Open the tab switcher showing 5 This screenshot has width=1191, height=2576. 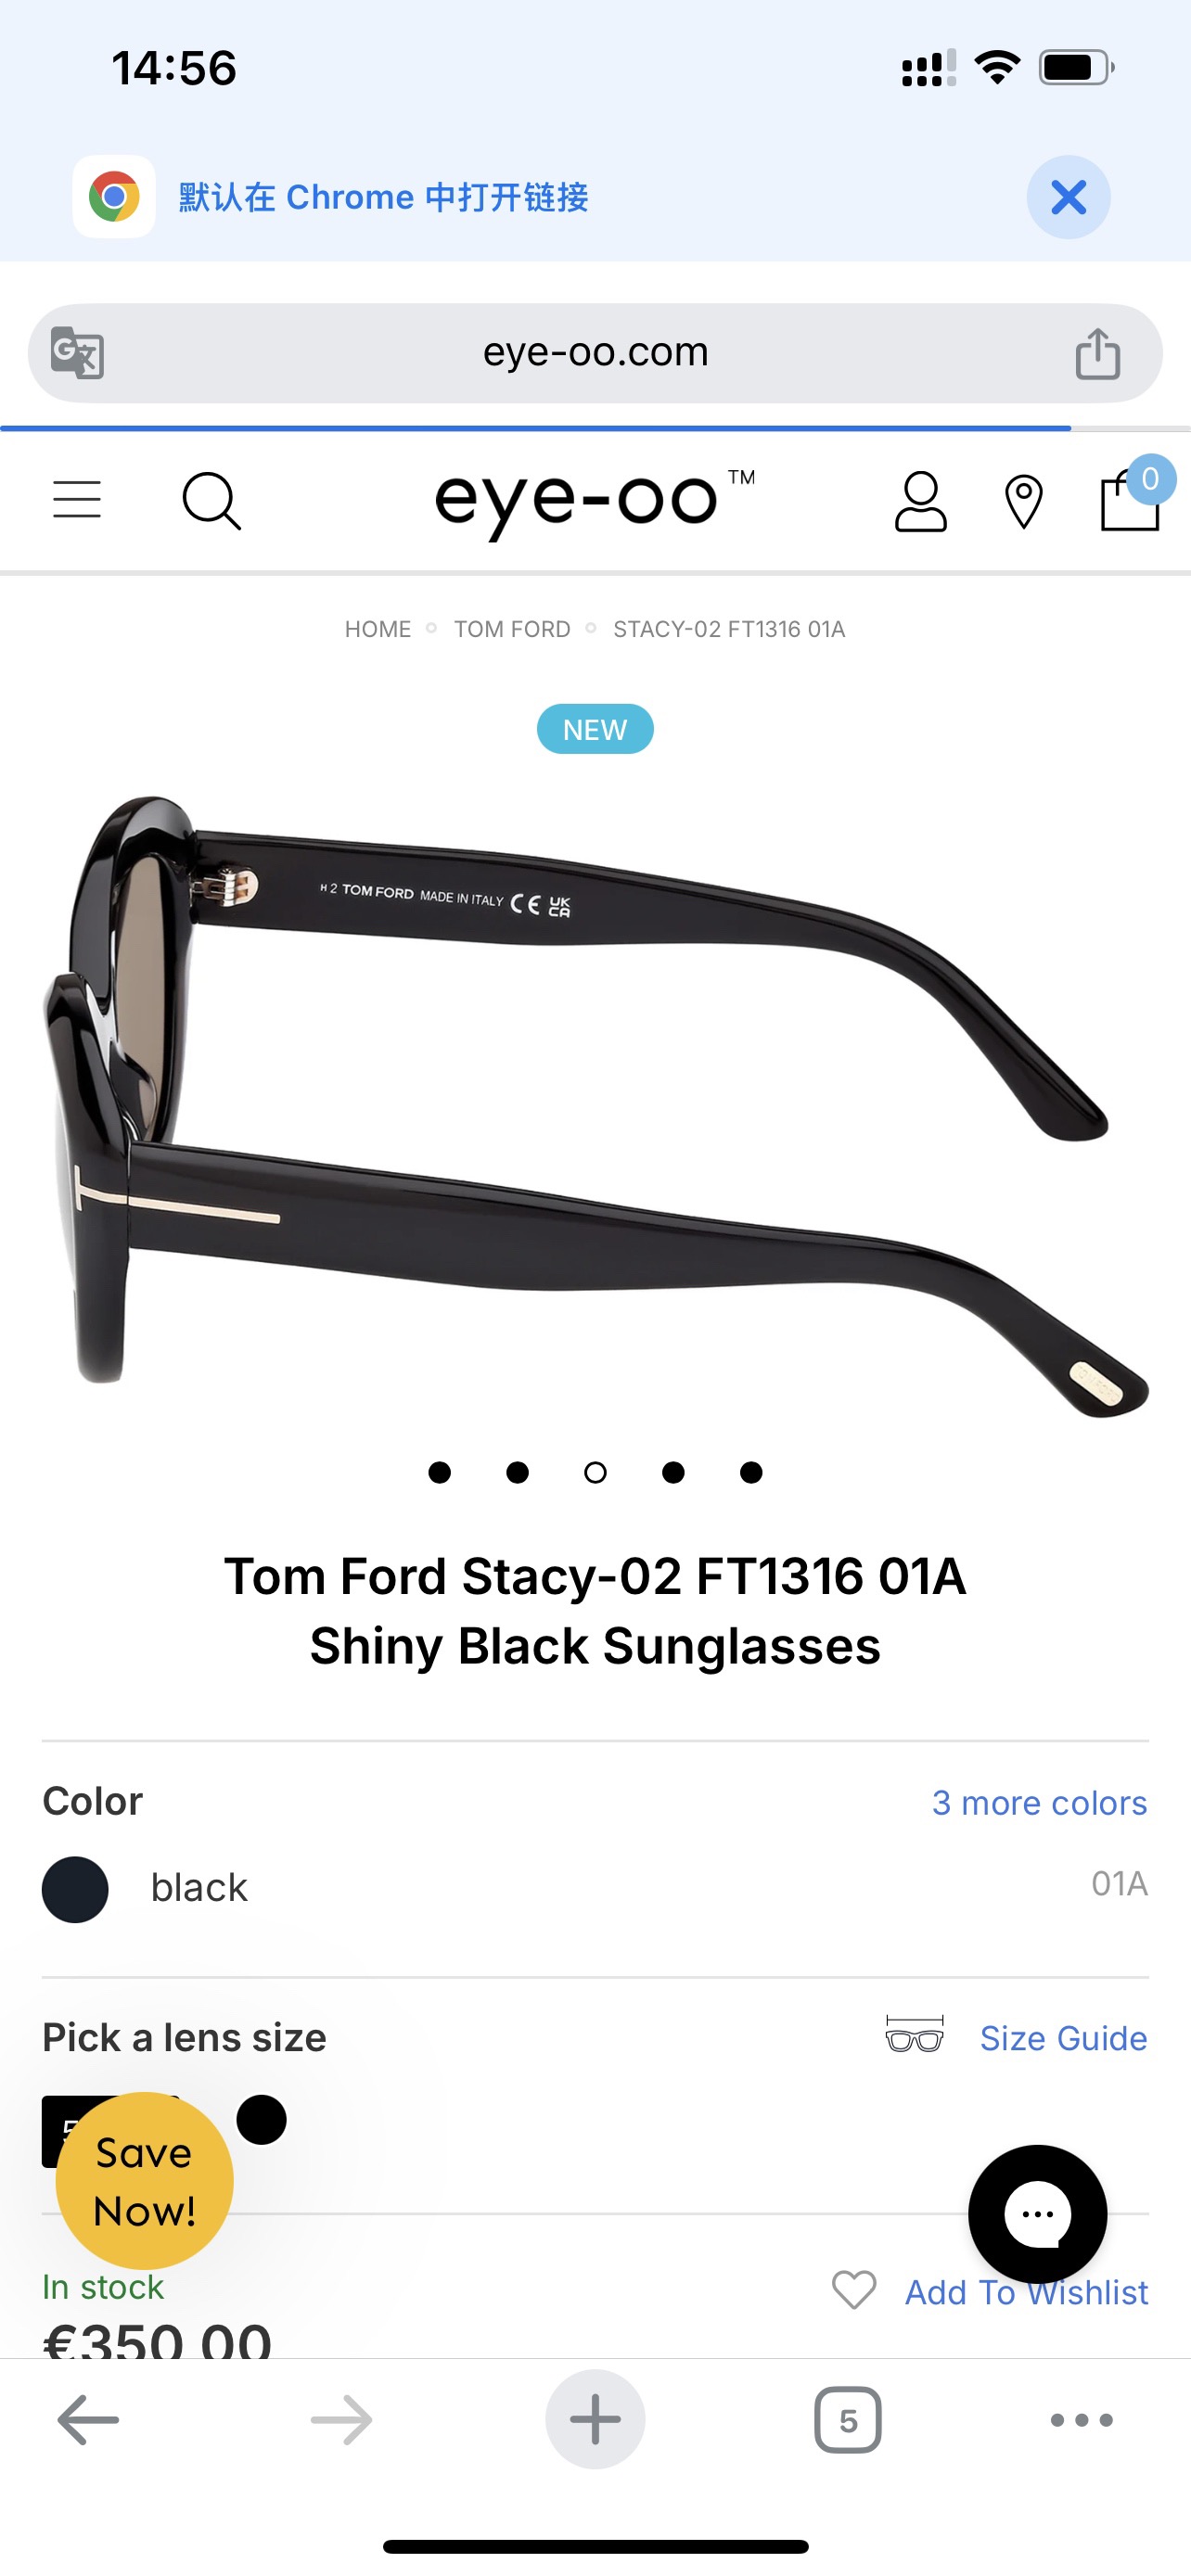point(848,2420)
